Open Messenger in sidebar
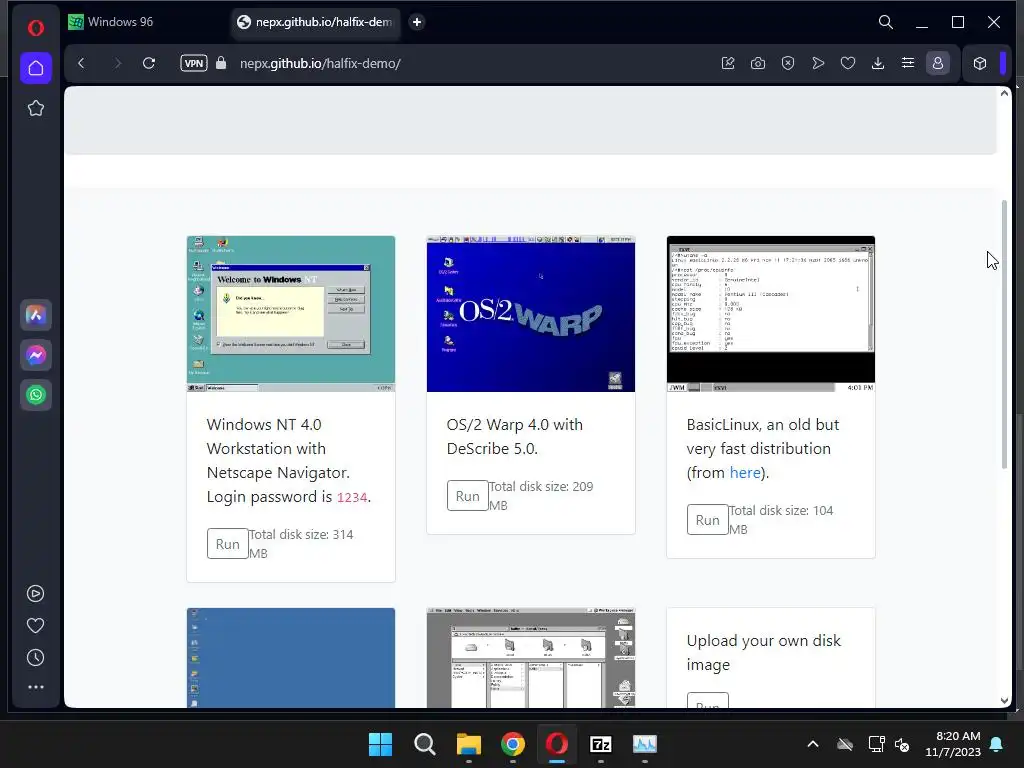Image resolution: width=1024 pixels, height=768 pixels. [x=36, y=355]
